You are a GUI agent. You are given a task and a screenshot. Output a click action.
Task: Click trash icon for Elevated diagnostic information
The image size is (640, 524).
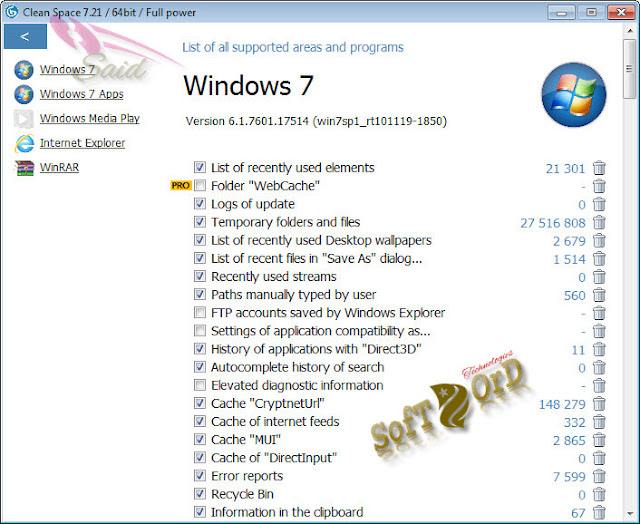(599, 386)
